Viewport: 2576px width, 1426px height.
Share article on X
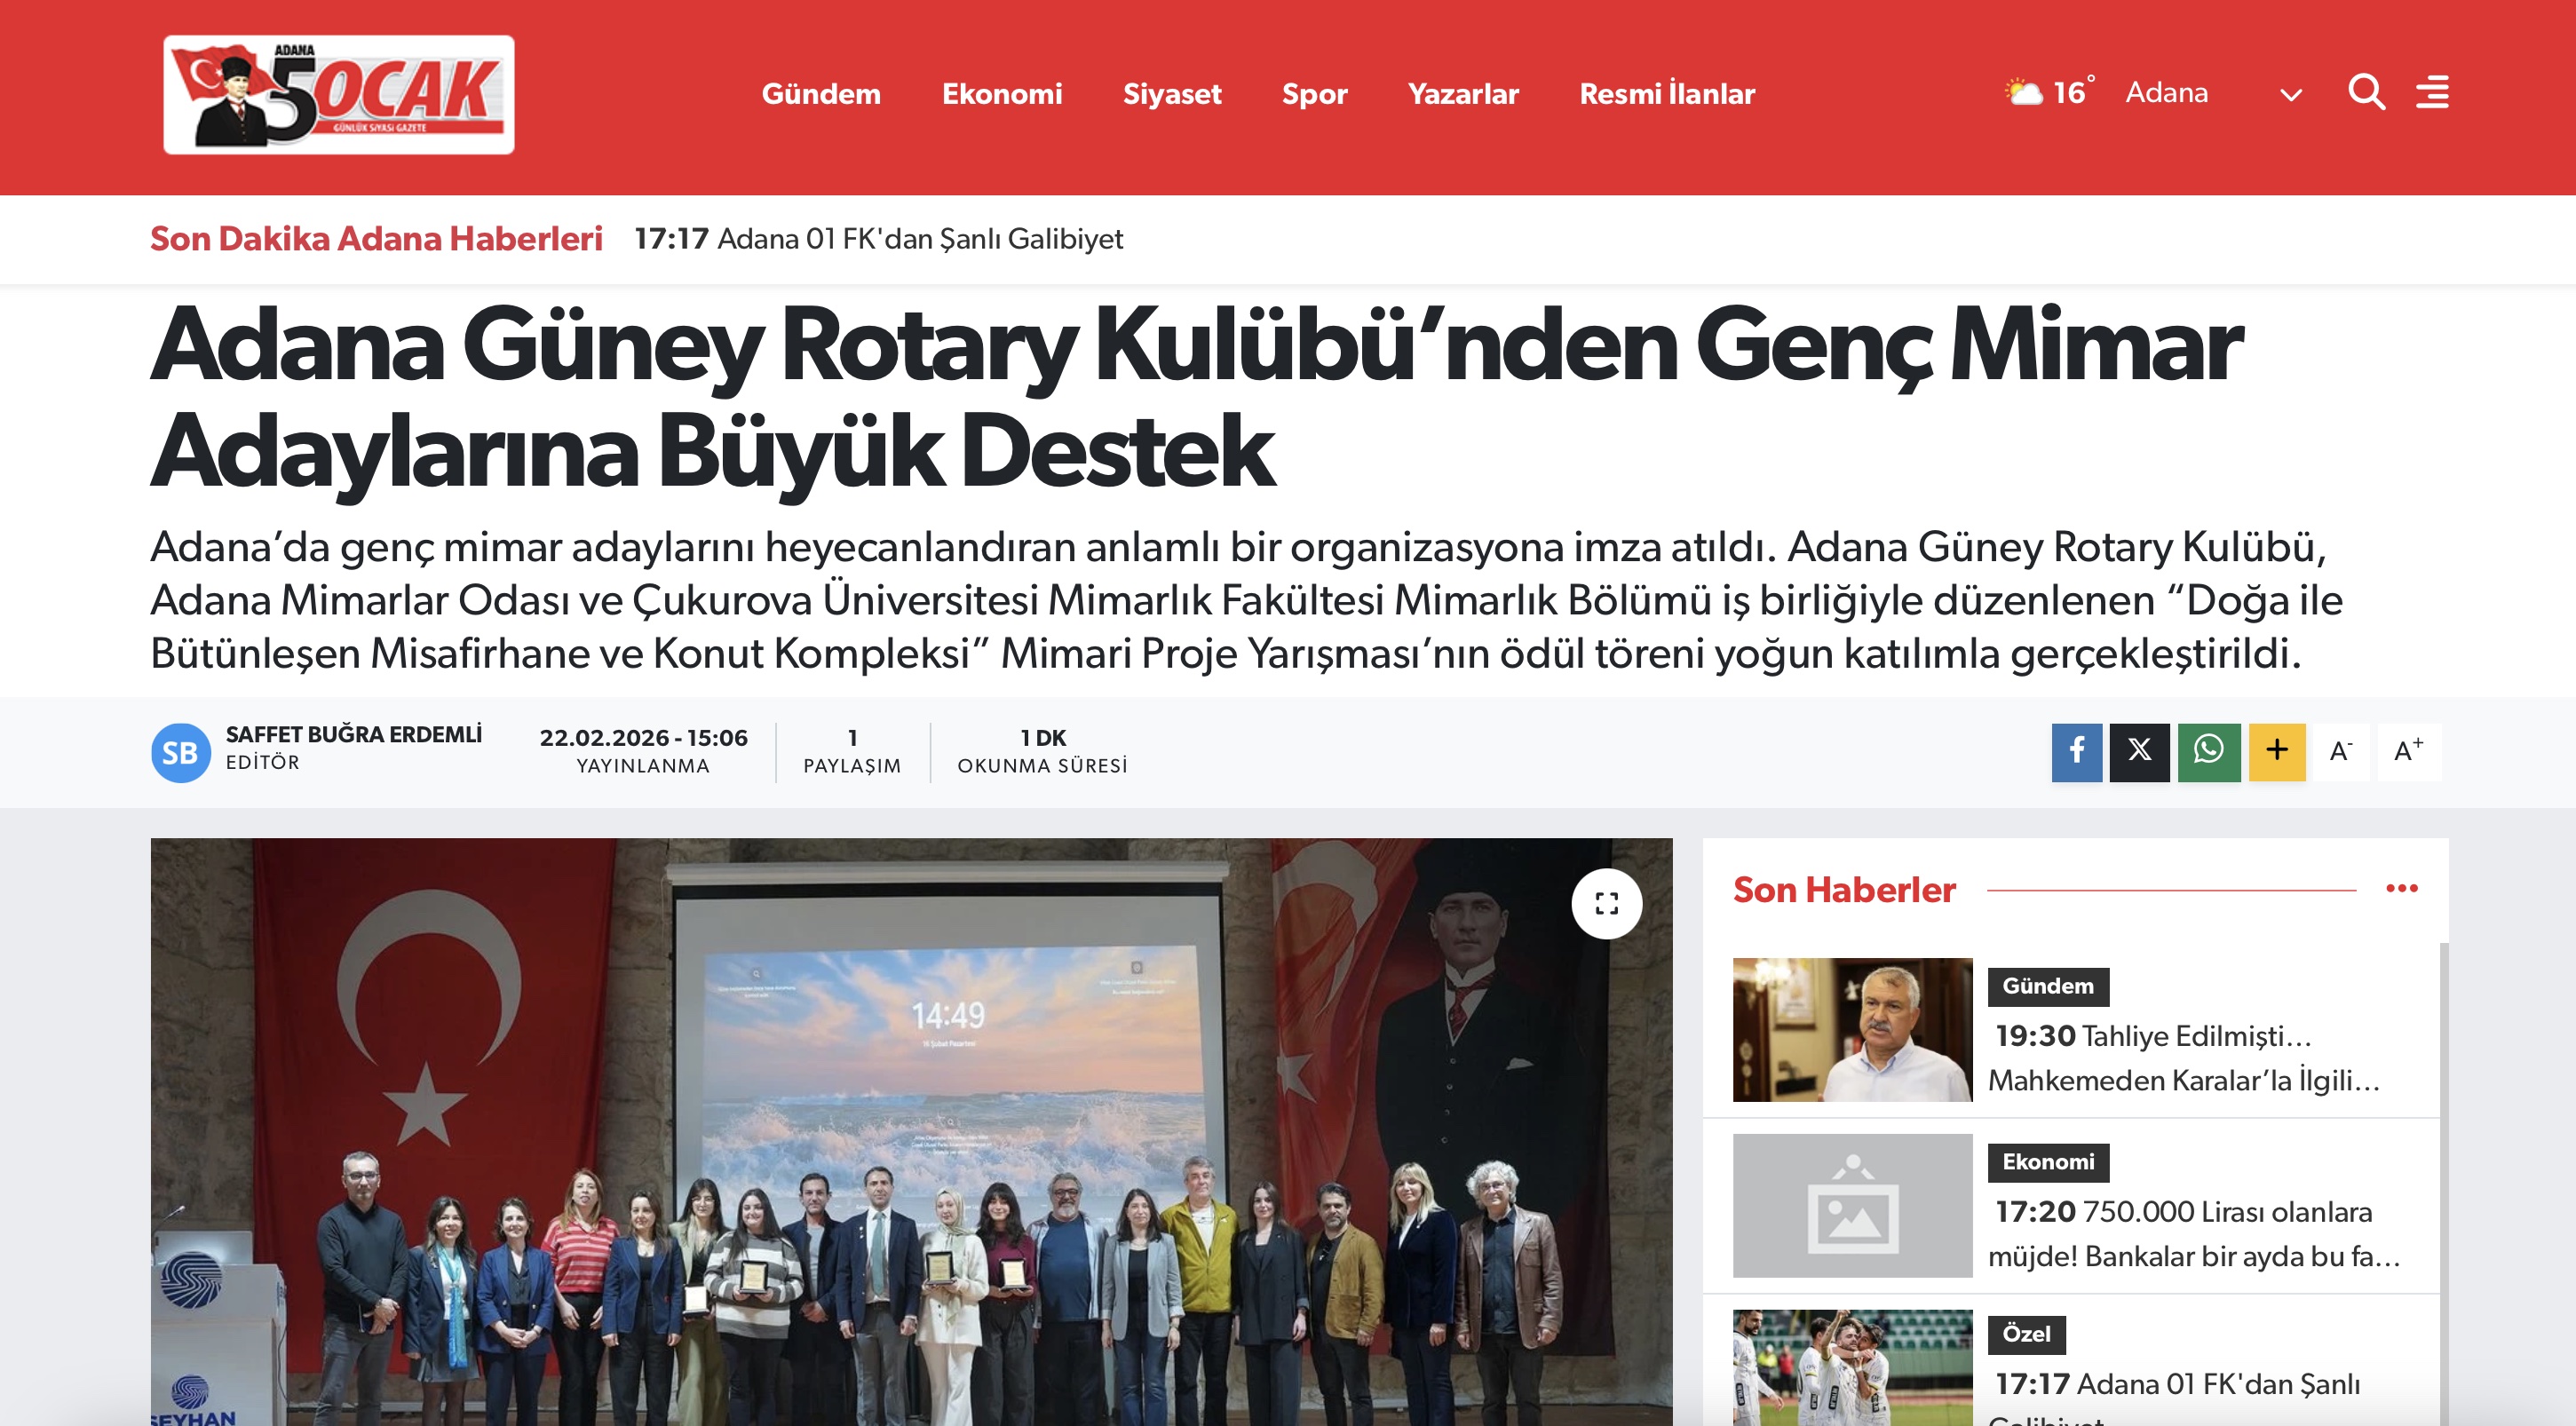coord(2139,751)
